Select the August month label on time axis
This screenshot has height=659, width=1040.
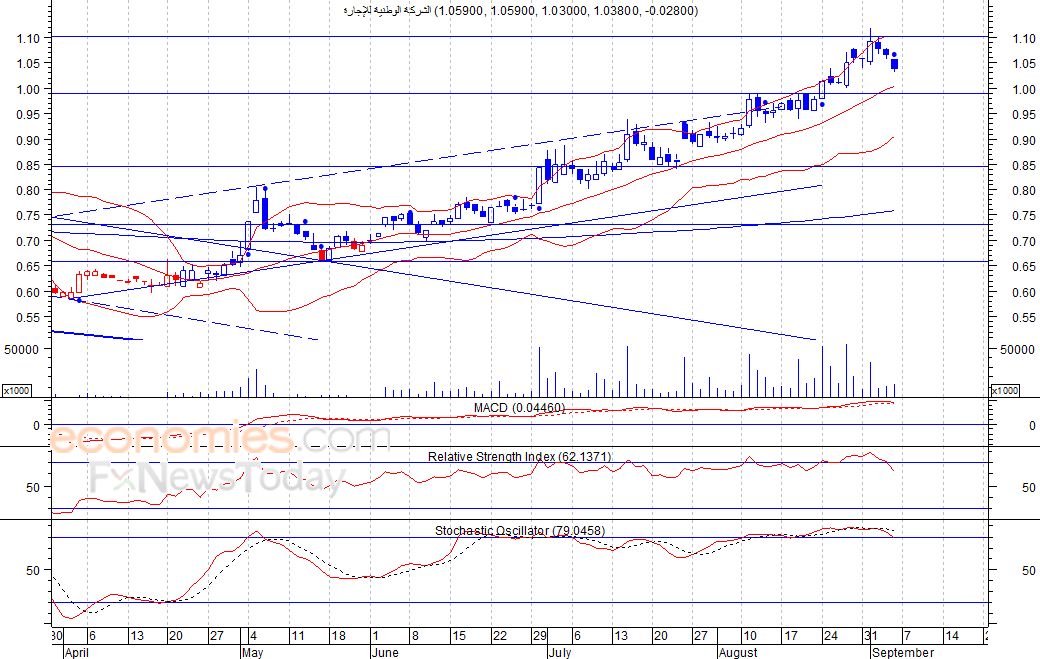(x=738, y=652)
